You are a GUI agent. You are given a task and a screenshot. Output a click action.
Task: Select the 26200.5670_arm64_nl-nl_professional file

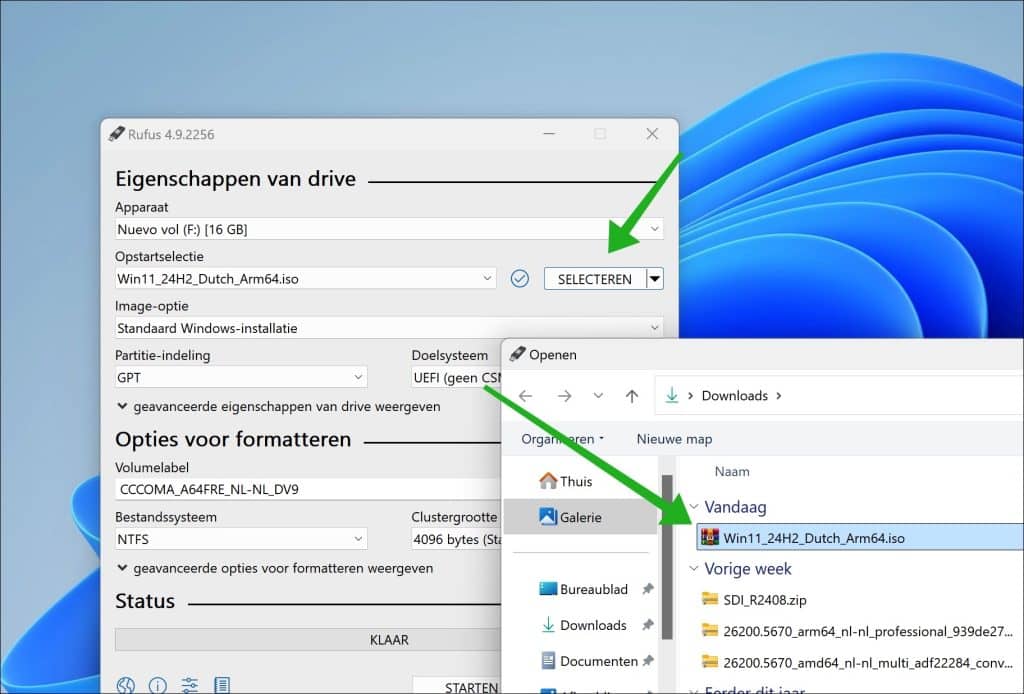pyautogui.click(x=857, y=631)
